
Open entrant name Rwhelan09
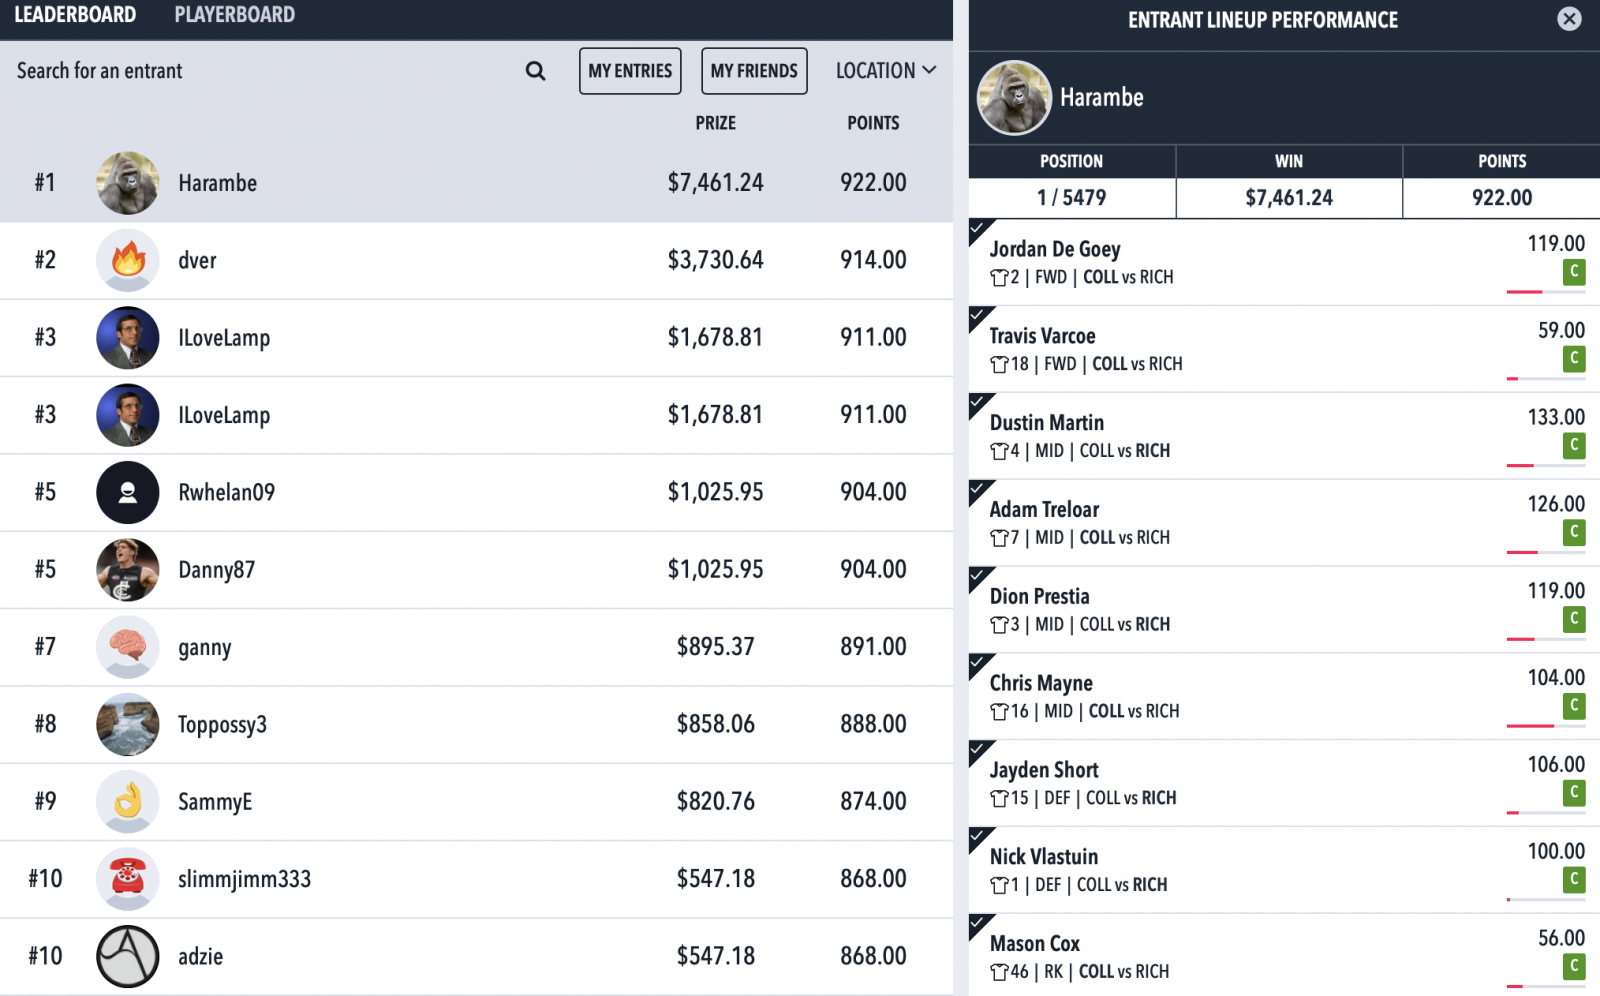click(x=227, y=493)
